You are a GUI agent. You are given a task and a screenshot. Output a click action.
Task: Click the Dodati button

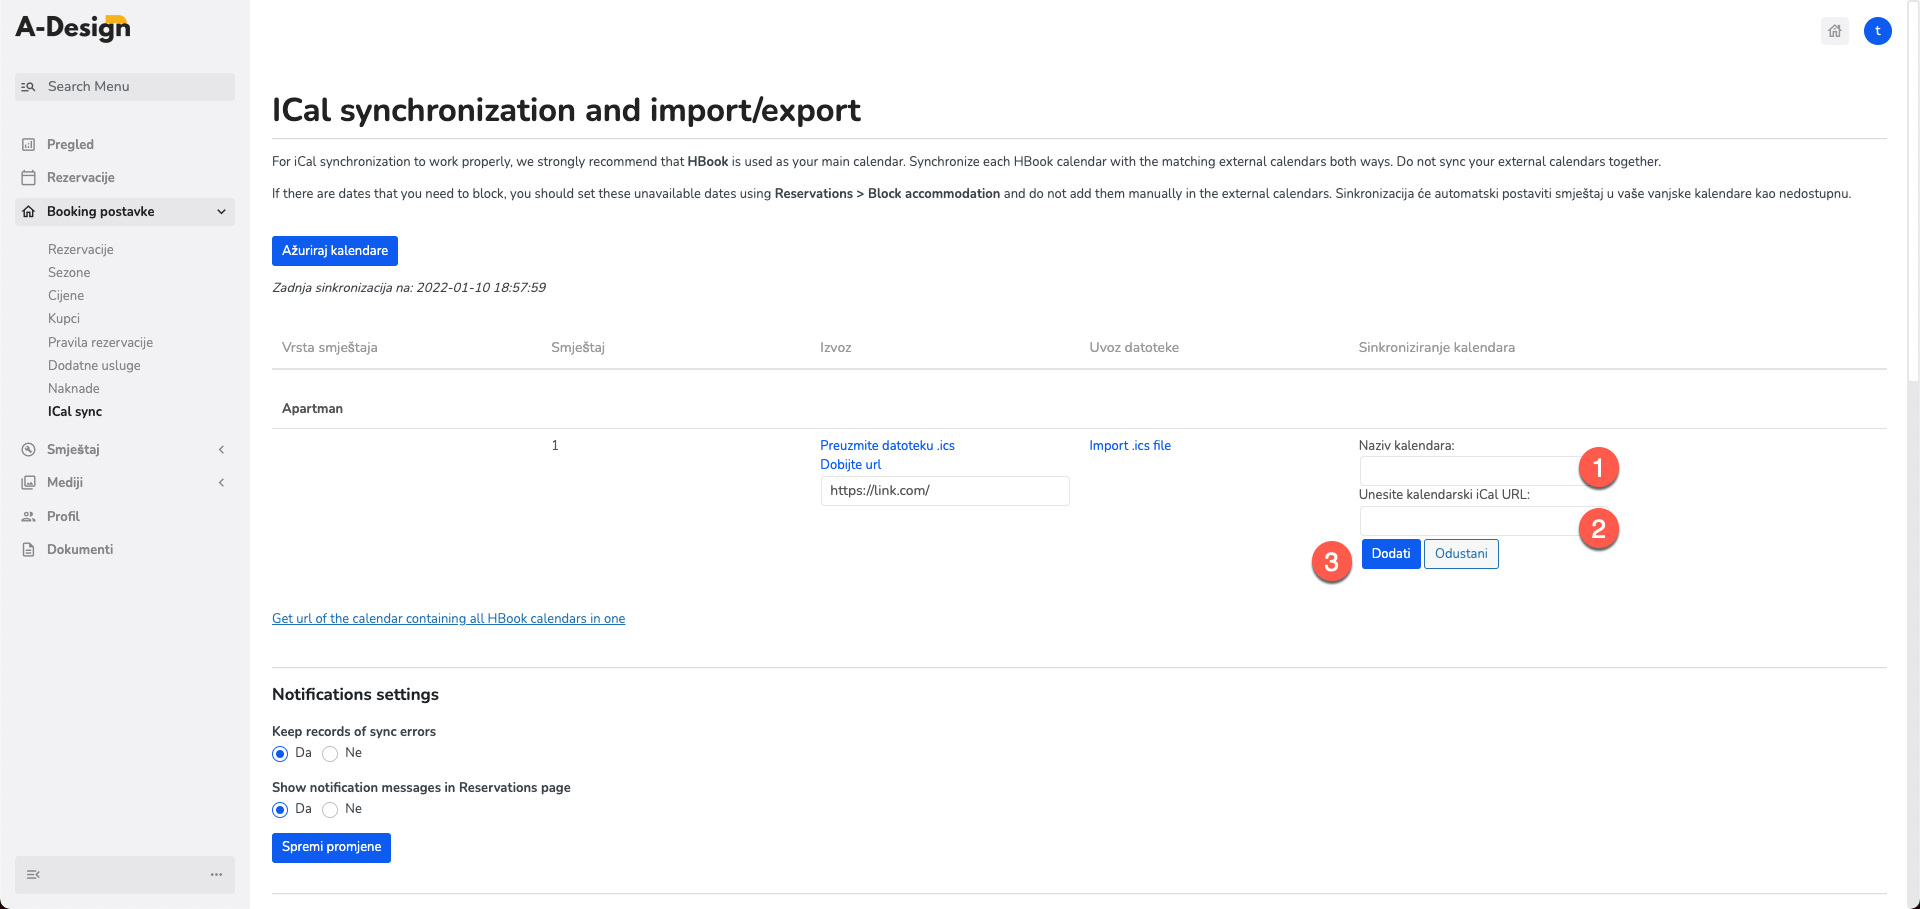[1391, 554]
